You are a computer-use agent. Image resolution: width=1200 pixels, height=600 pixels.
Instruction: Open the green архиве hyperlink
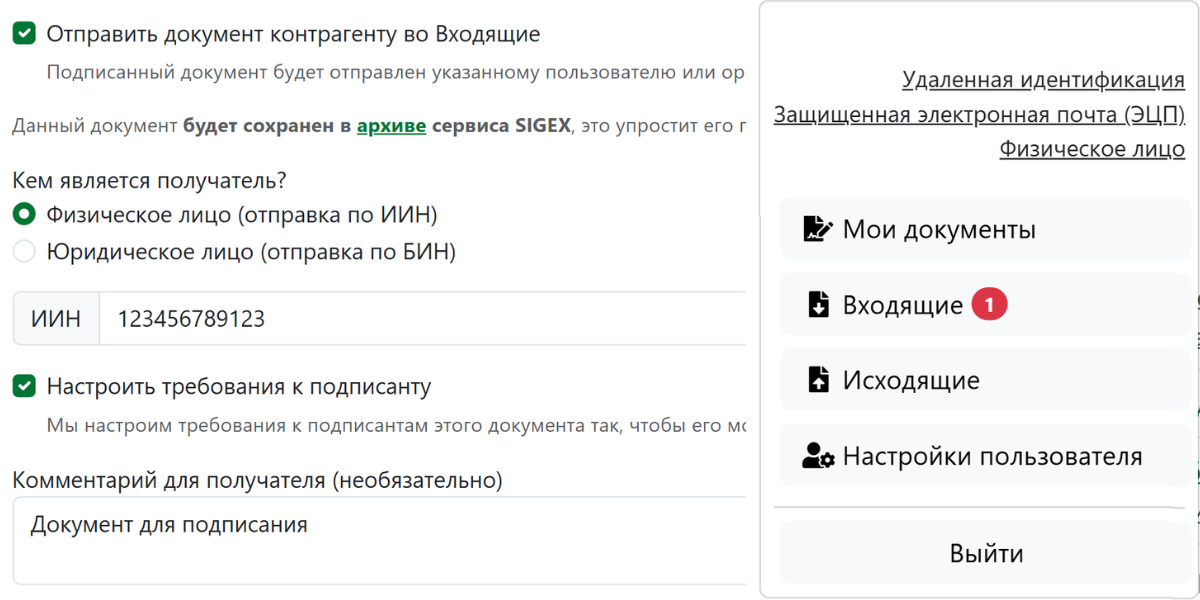[391, 126]
